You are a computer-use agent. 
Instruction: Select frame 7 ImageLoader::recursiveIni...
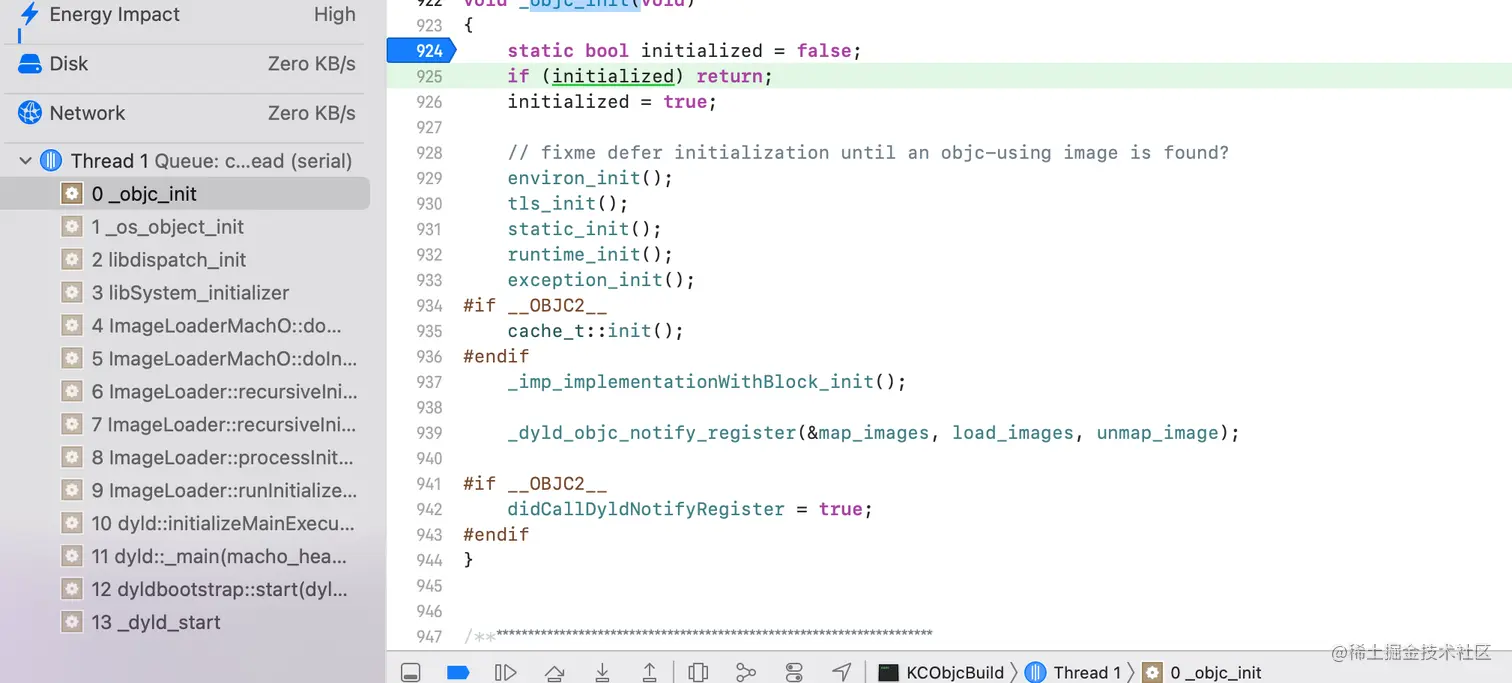[185, 425]
